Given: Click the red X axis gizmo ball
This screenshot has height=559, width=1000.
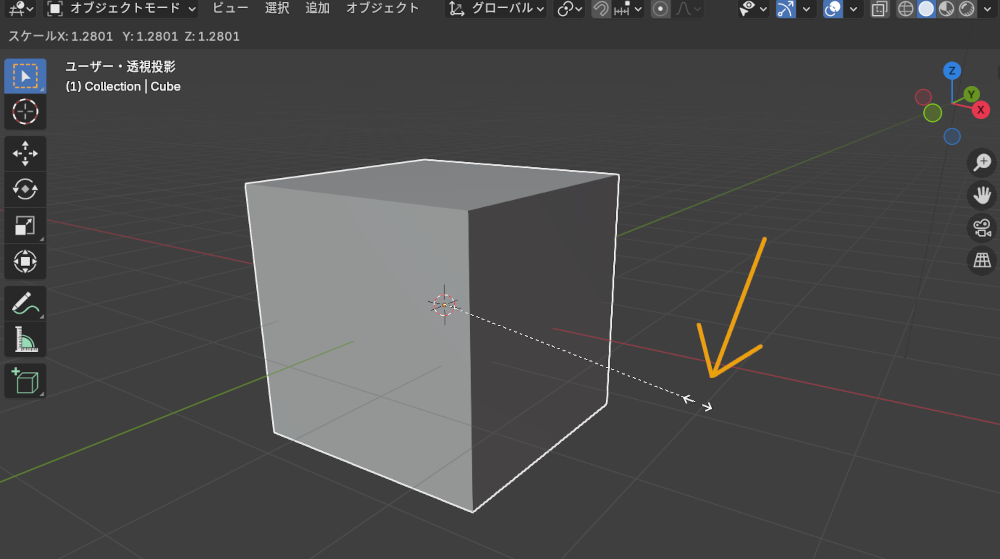Looking at the screenshot, I should [x=981, y=110].
